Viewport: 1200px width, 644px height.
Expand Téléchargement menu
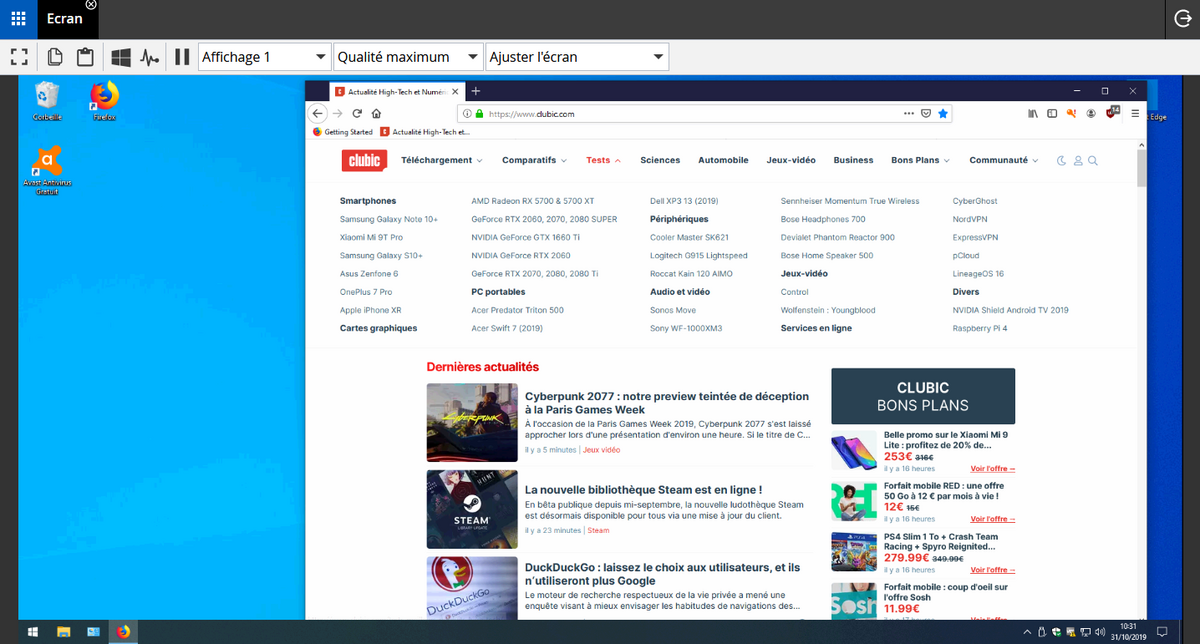[442, 160]
